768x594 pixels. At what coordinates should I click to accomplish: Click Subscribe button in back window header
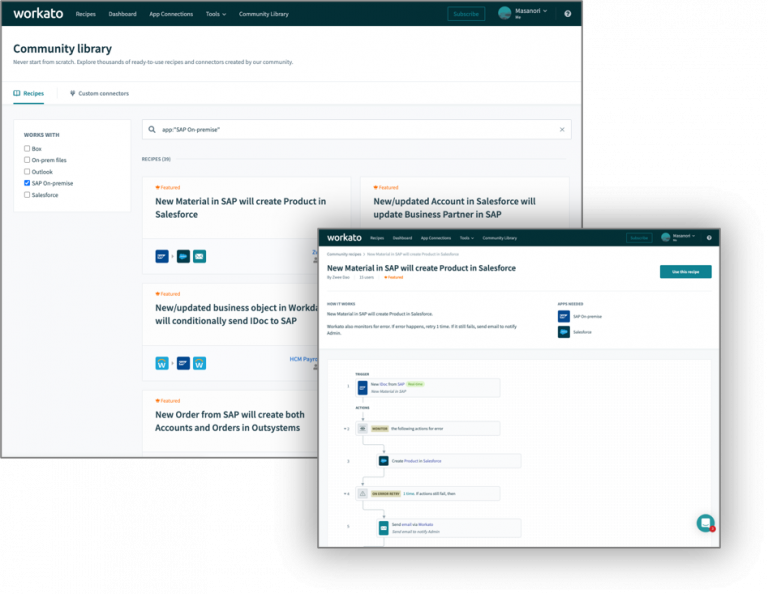click(x=466, y=14)
